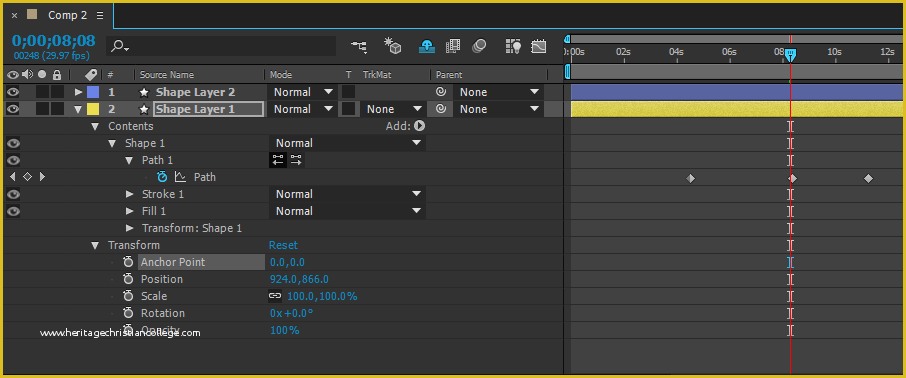Click the search magnifier icon
The width and height of the screenshot is (906, 378).
120,46
